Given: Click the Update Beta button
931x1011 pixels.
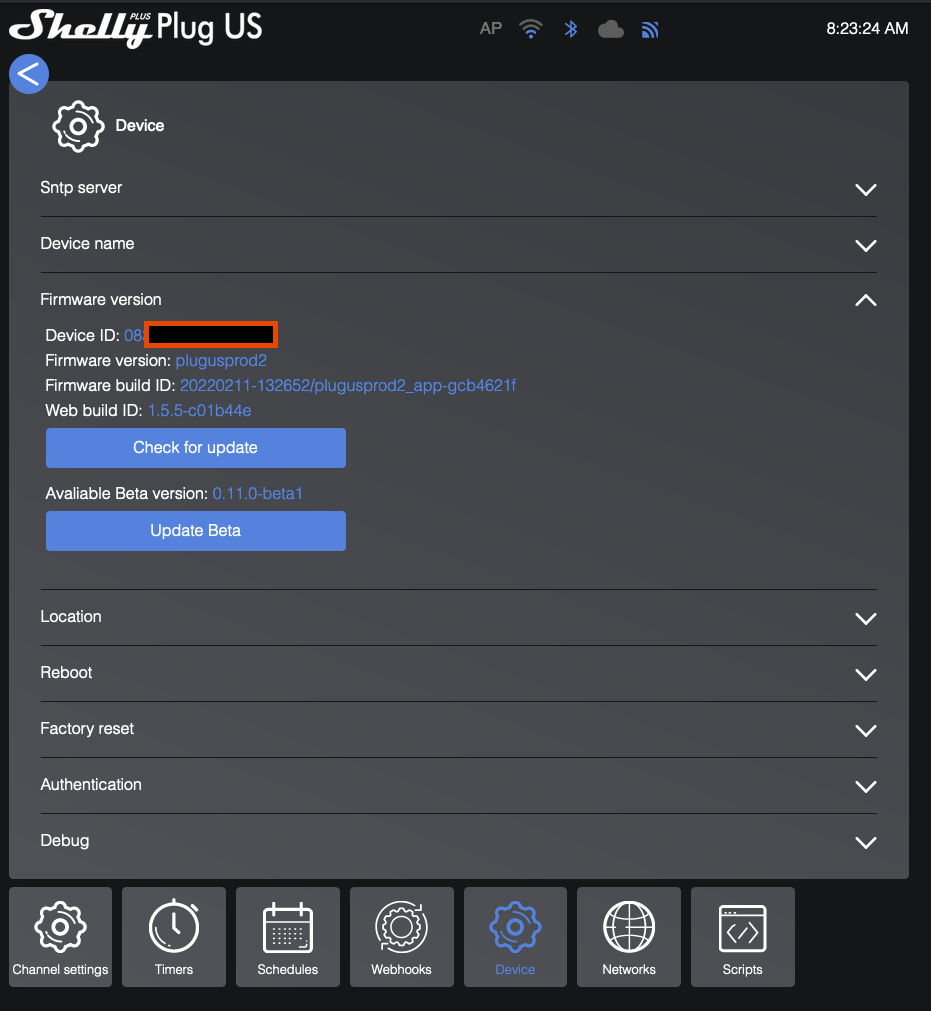Looking at the screenshot, I should click(195, 531).
